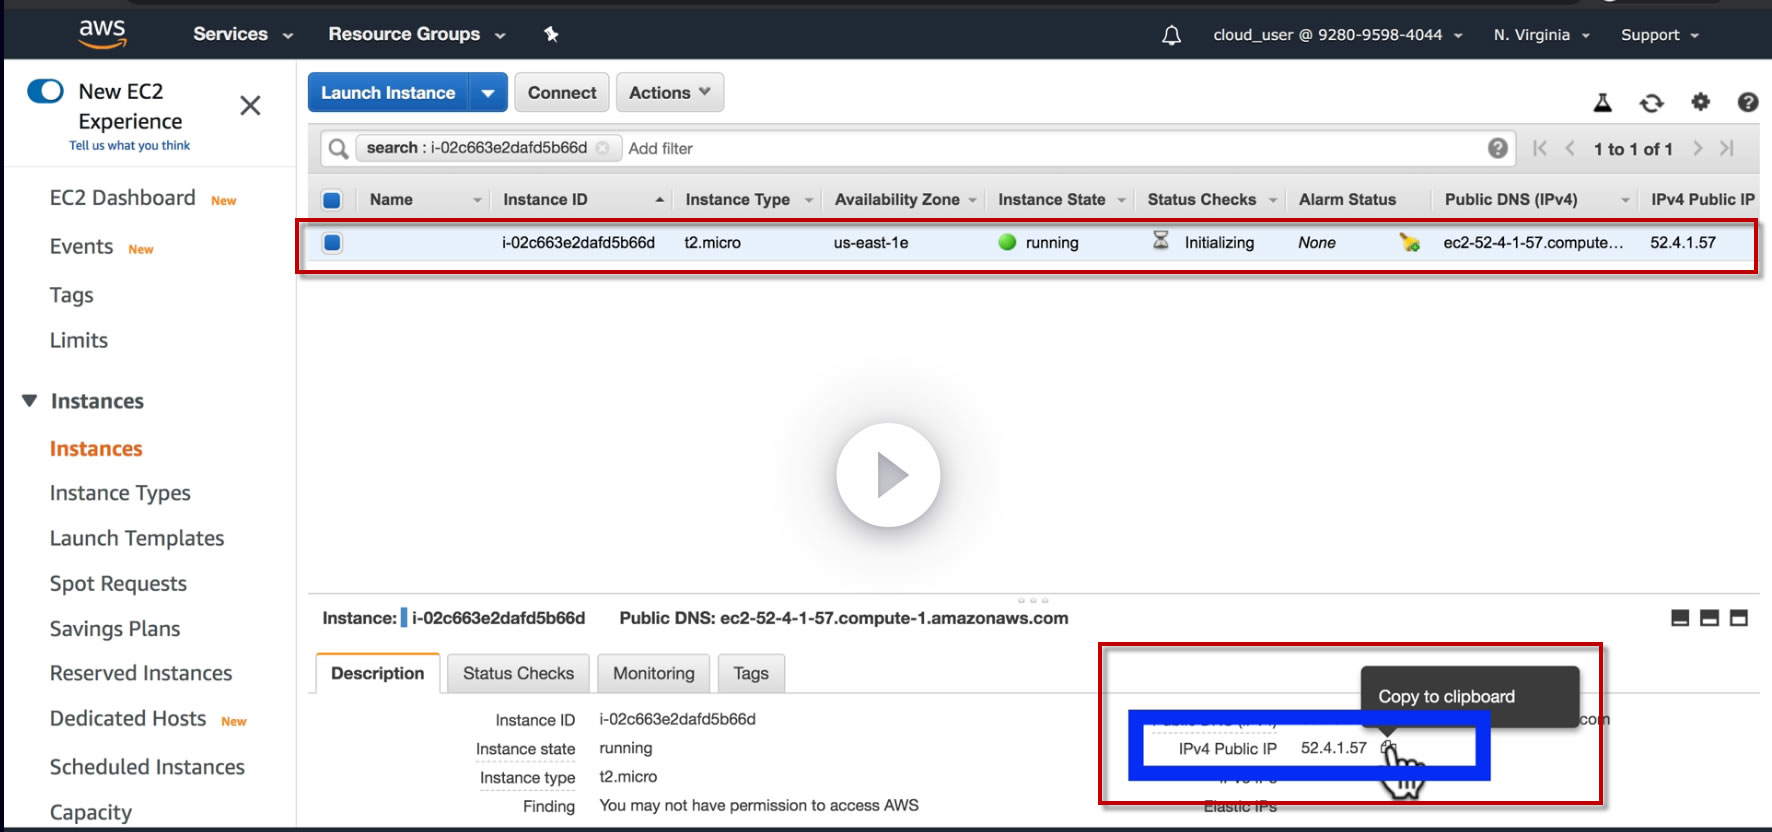The height and width of the screenshot is (832, 1772).
Task: Play the video overlay
Action: coord(888,475)
